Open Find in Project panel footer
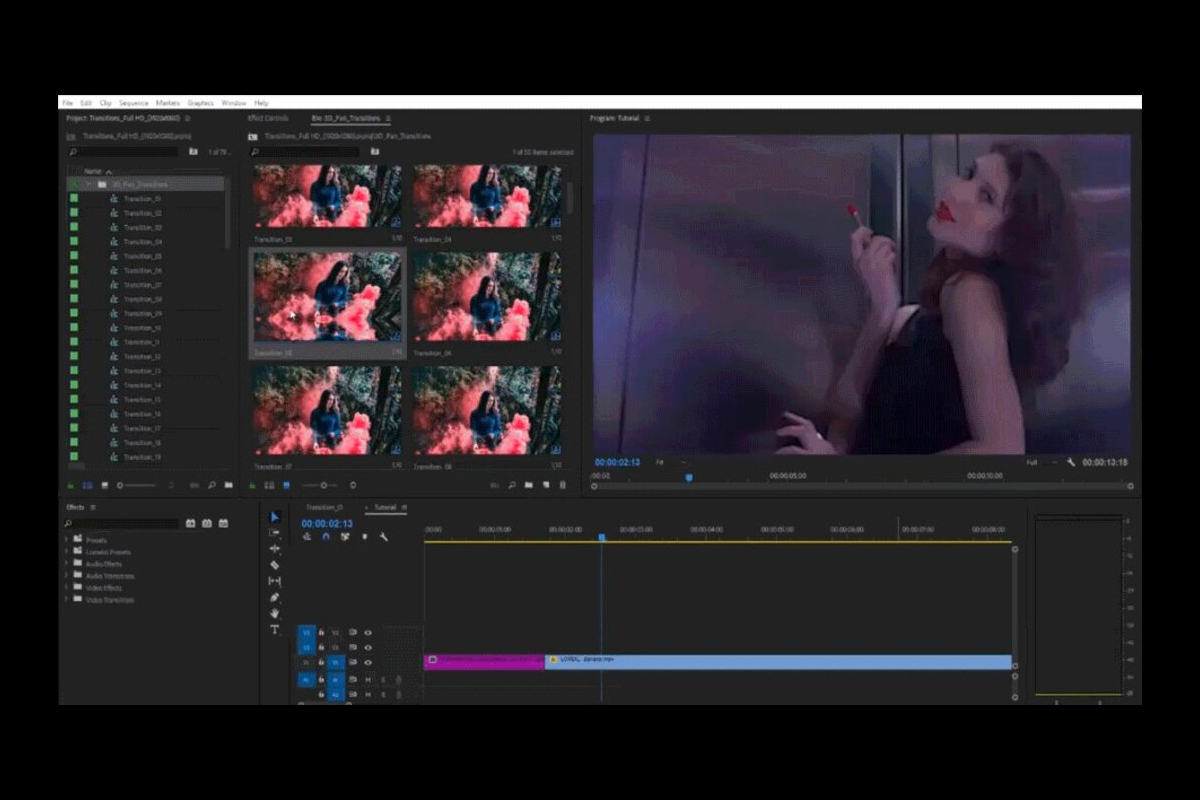 (x=211, y=485)
